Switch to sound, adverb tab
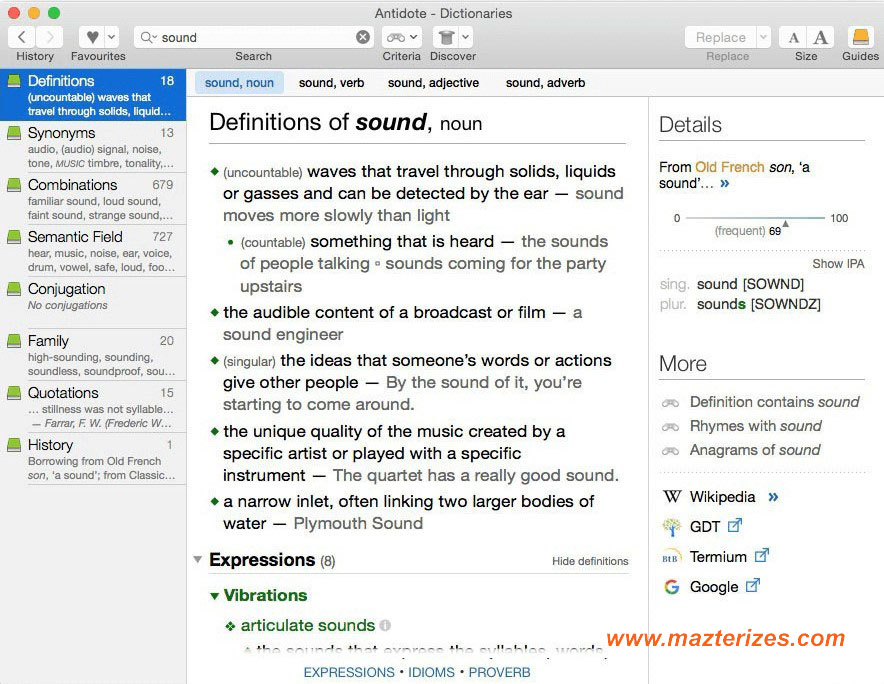Screen dimensions: 884x684 click(545, 83)
